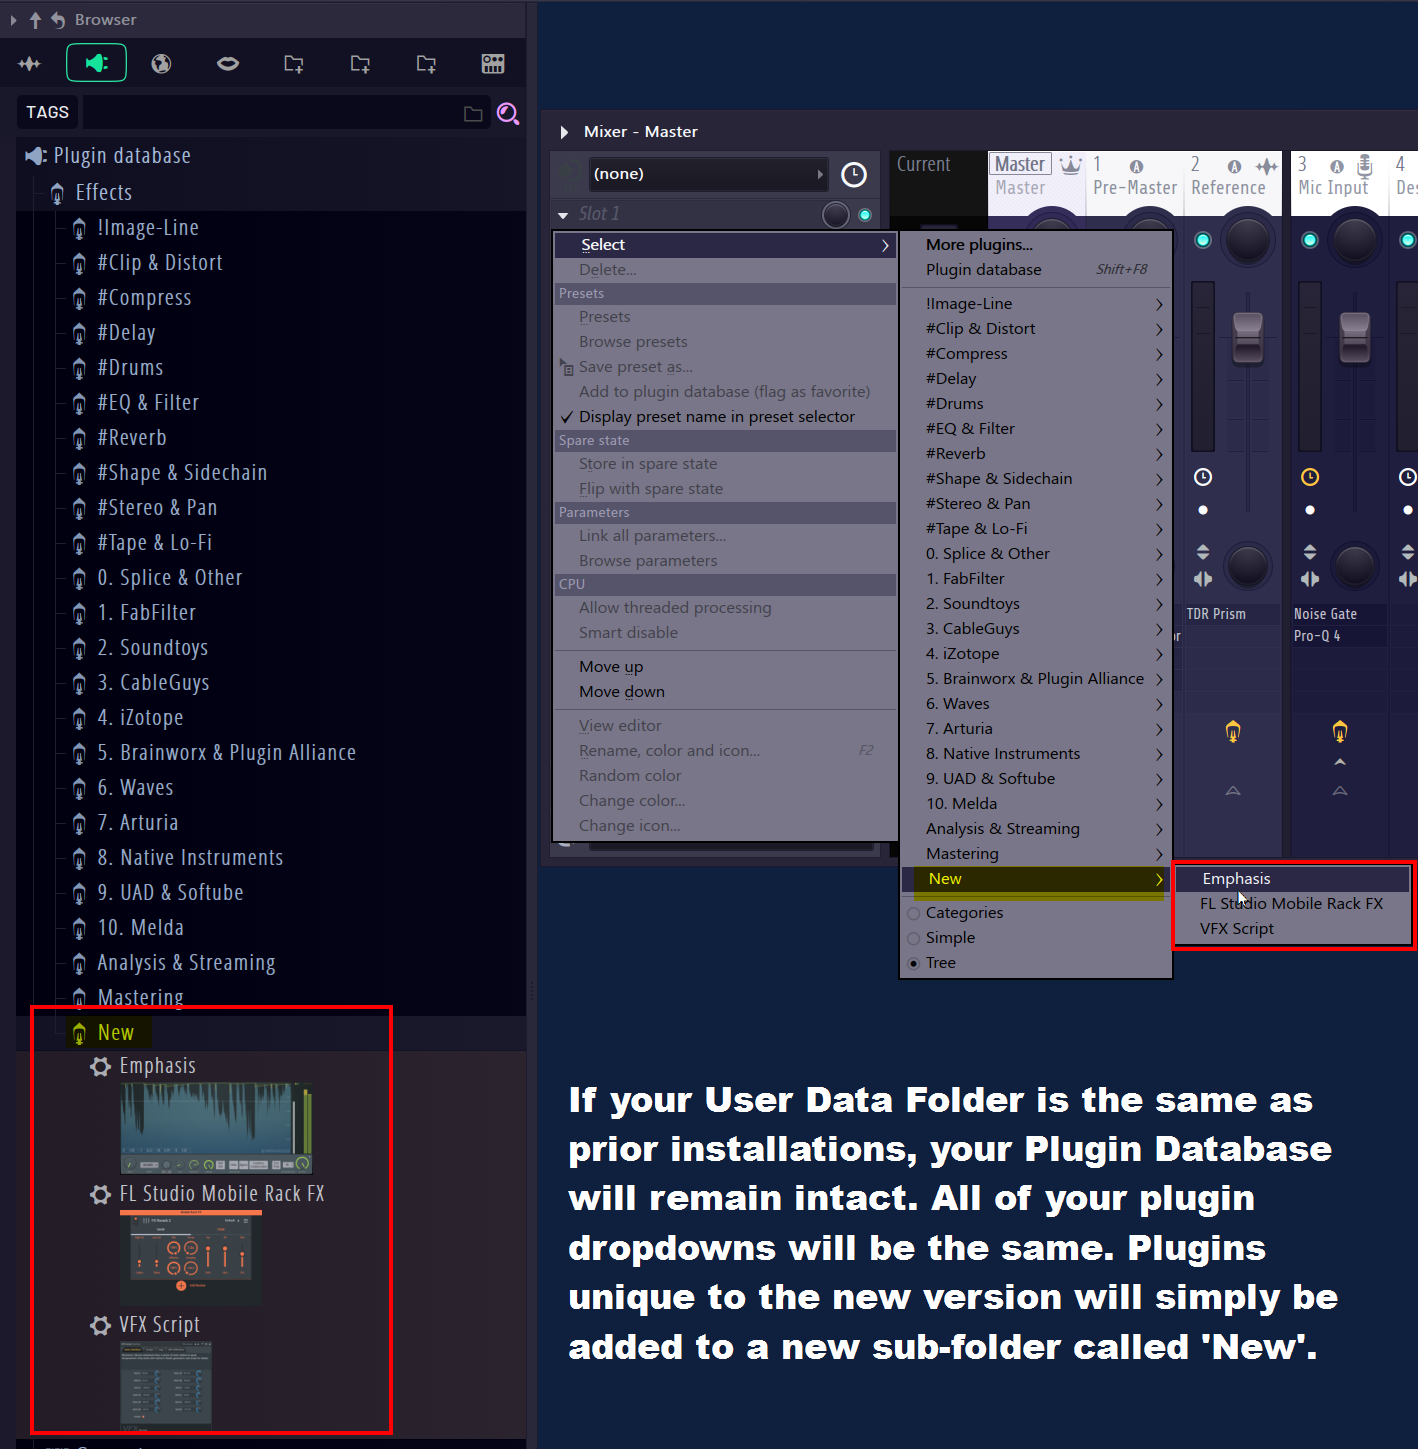
Task: Click the browser undo arrow icon
Action: [57, 20]
